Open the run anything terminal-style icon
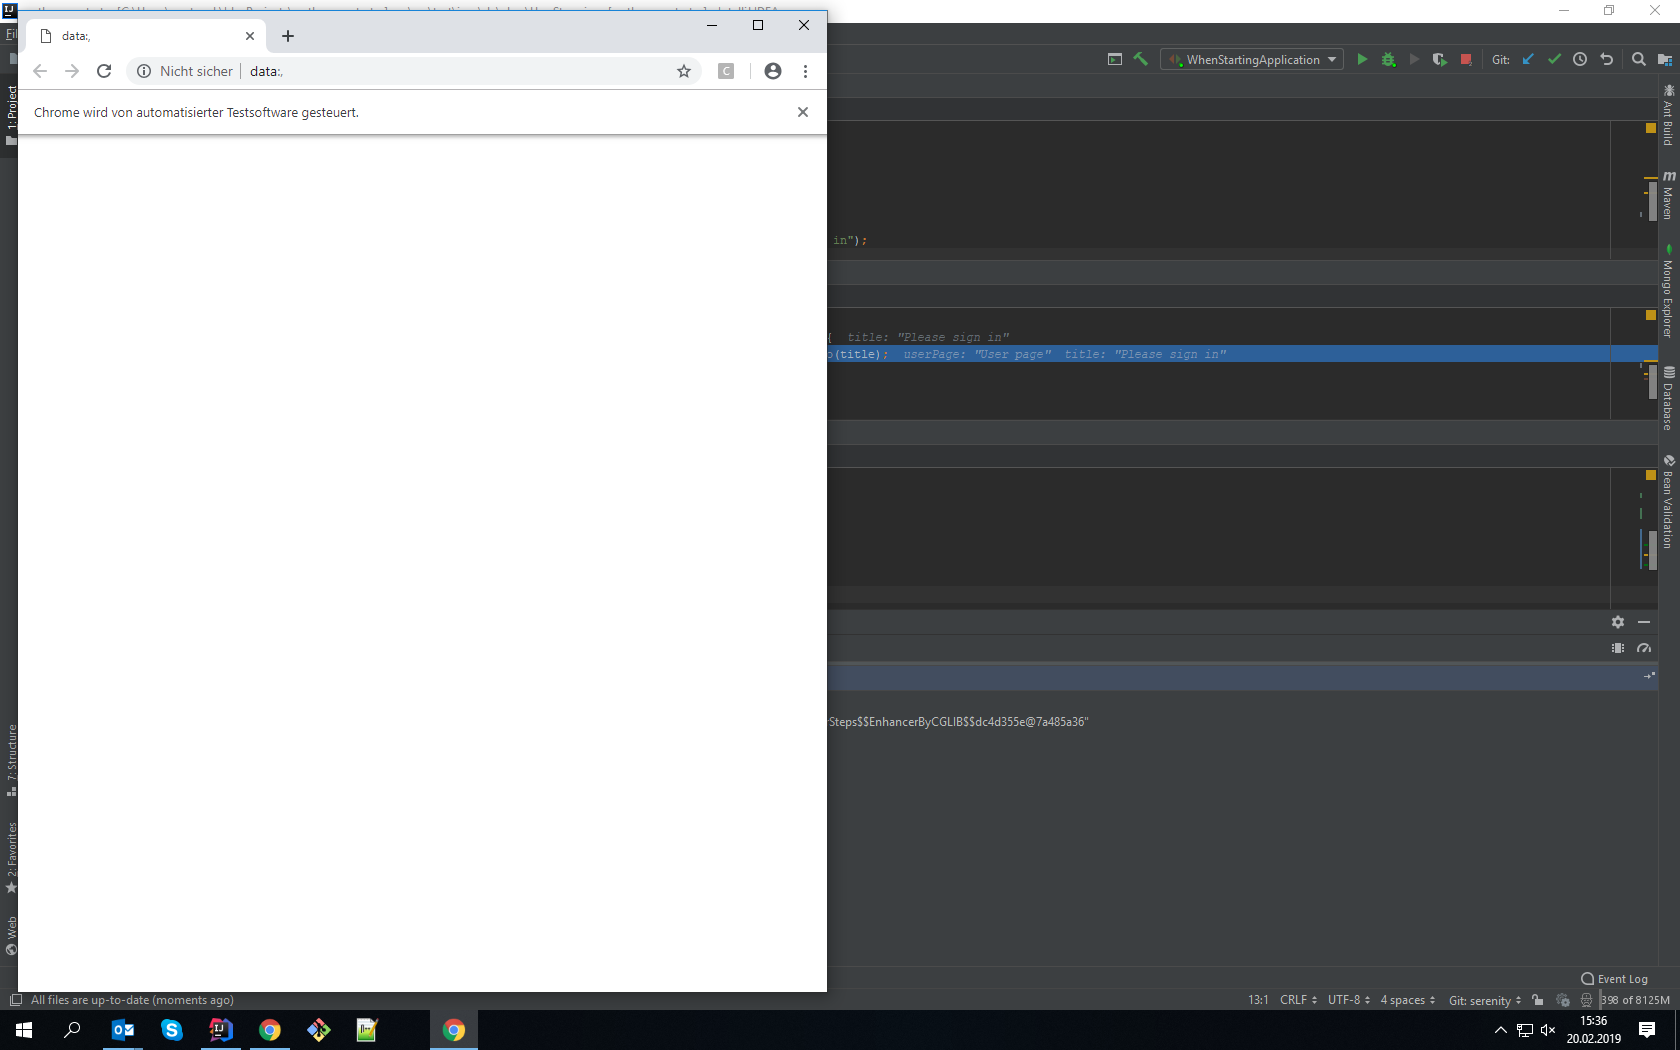1680x1050 pixels. [1114, 59]
